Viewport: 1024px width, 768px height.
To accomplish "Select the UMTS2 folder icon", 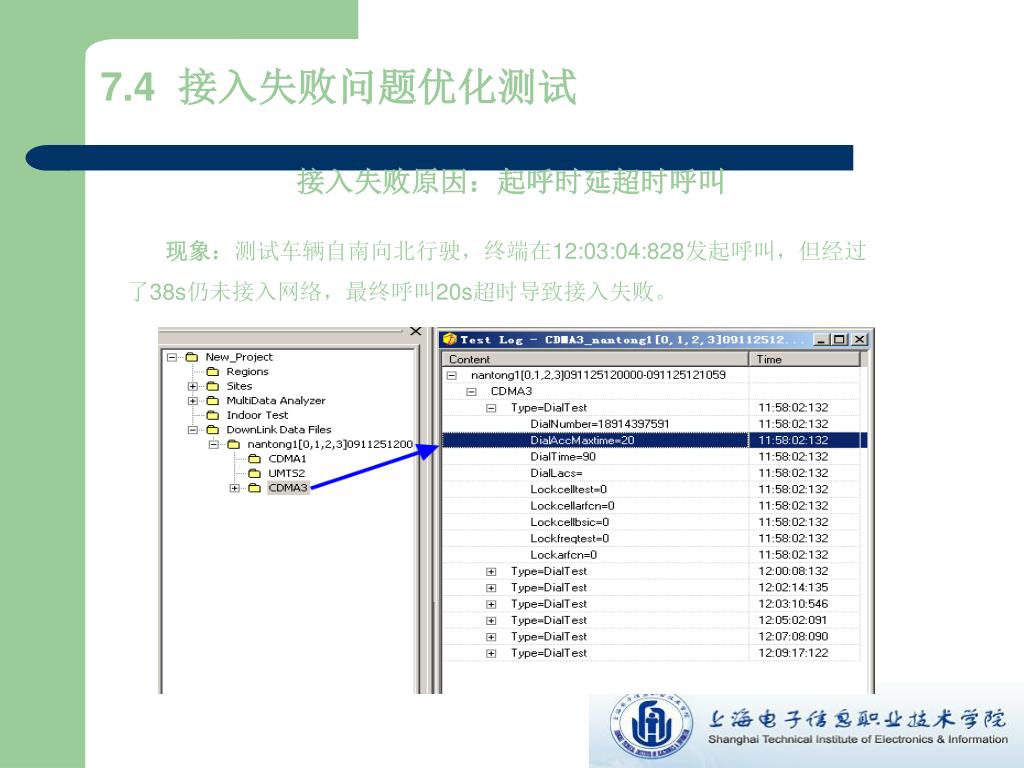I will [254, 473].
